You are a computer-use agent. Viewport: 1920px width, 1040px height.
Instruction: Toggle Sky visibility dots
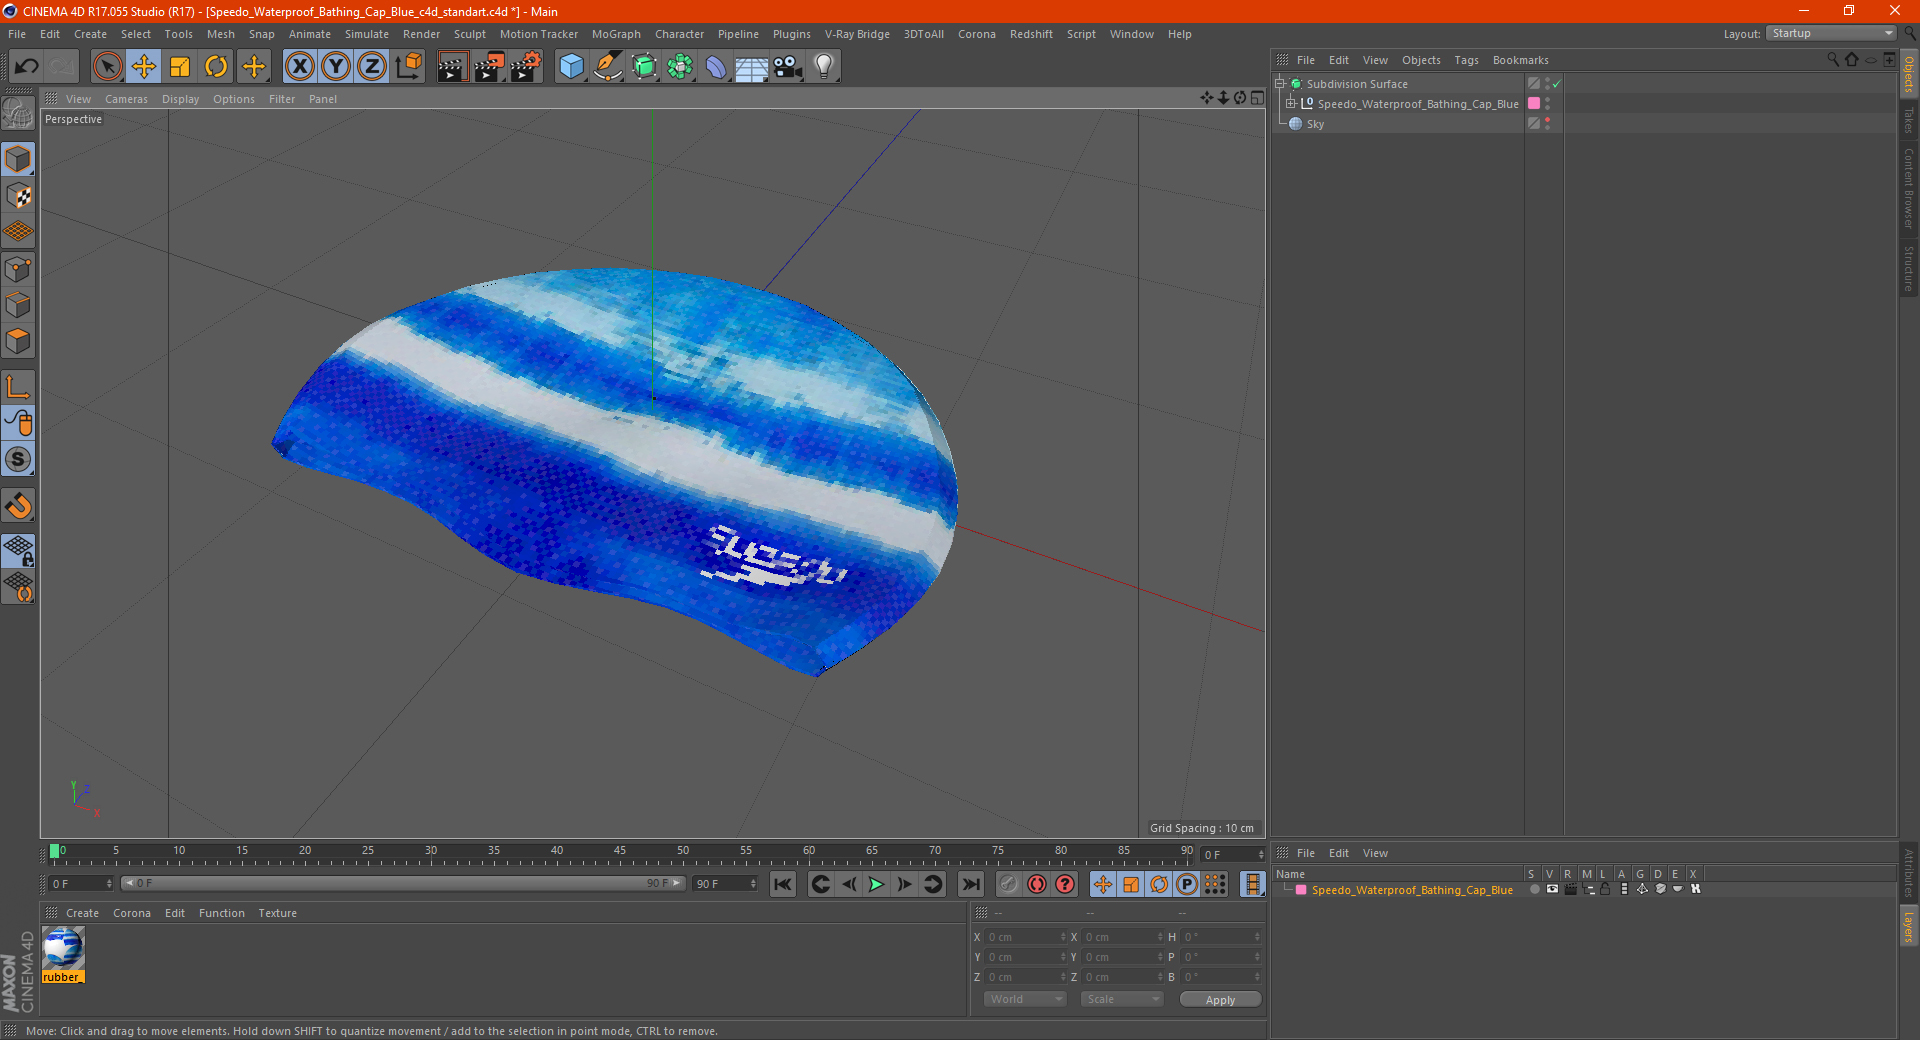[1548, 124]
